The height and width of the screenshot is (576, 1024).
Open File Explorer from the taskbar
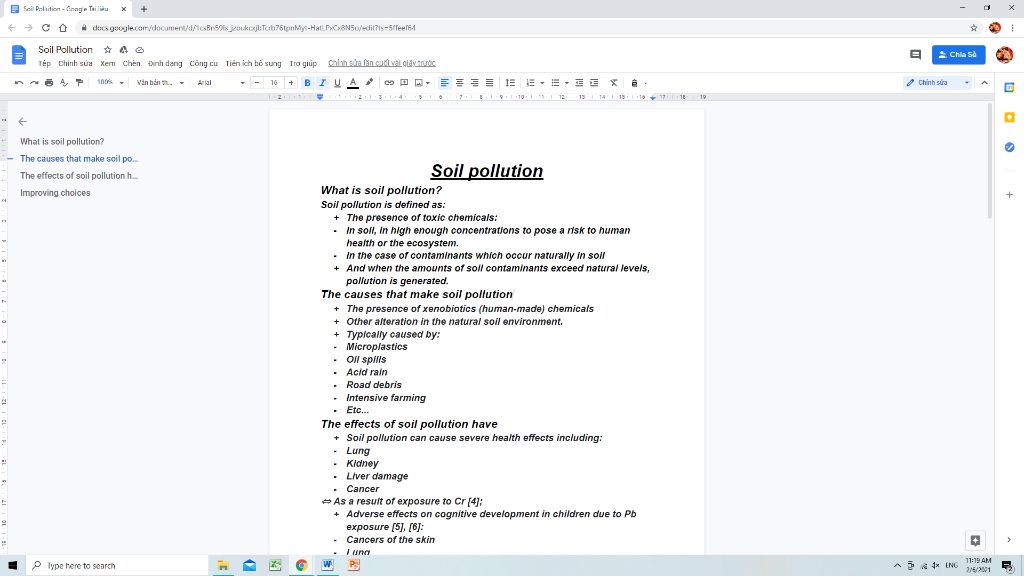point(223,565)
